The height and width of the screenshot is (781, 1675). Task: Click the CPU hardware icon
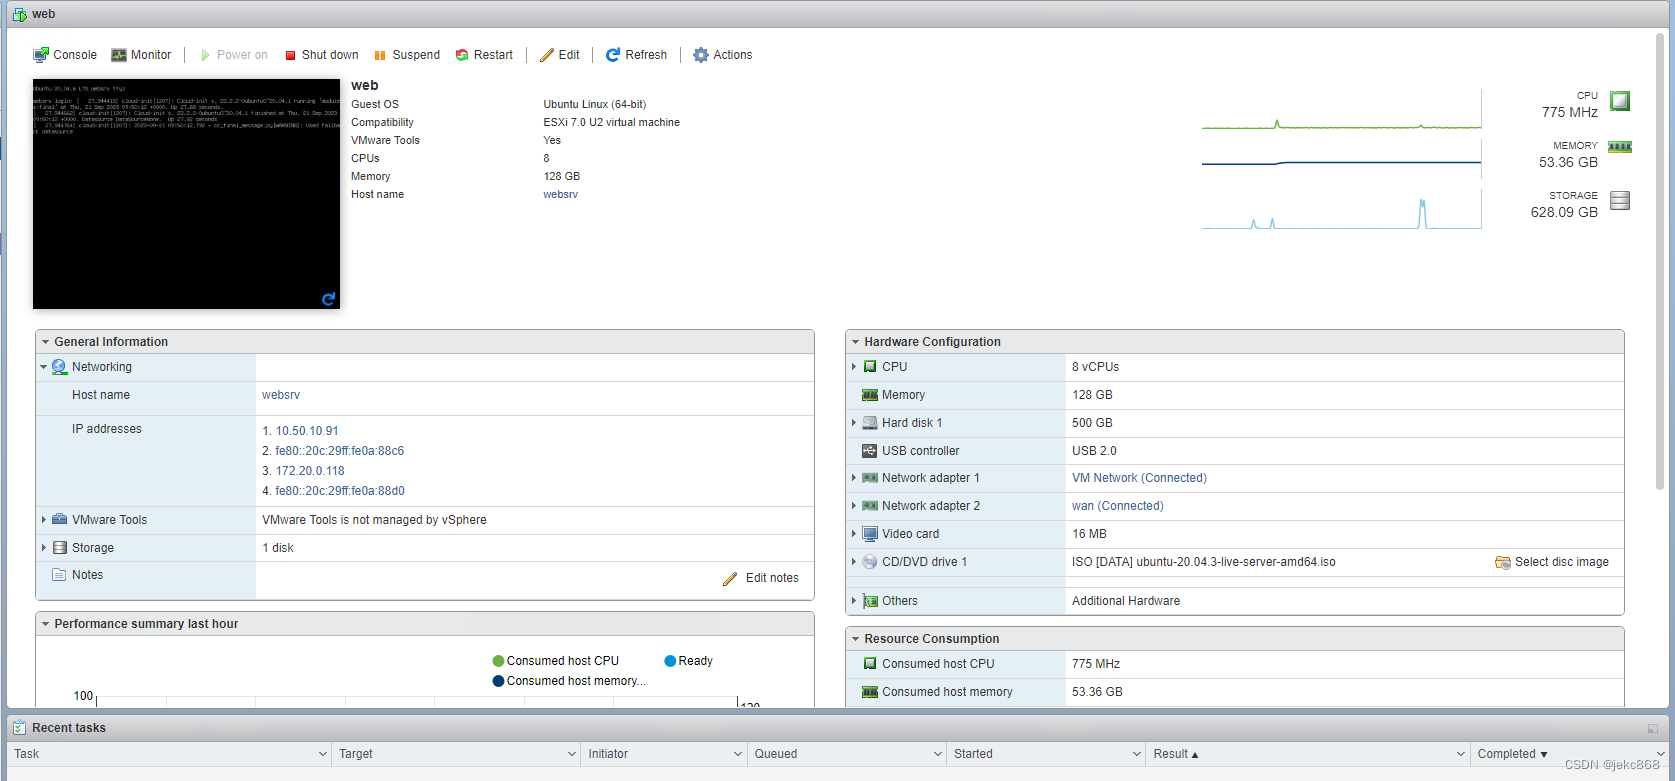pyautogui.click(x=870, y=367)
